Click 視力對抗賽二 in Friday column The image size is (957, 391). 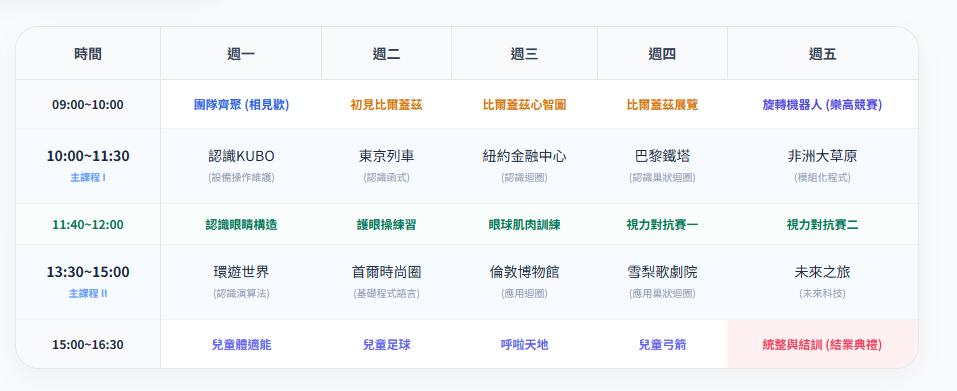[822, 224]
